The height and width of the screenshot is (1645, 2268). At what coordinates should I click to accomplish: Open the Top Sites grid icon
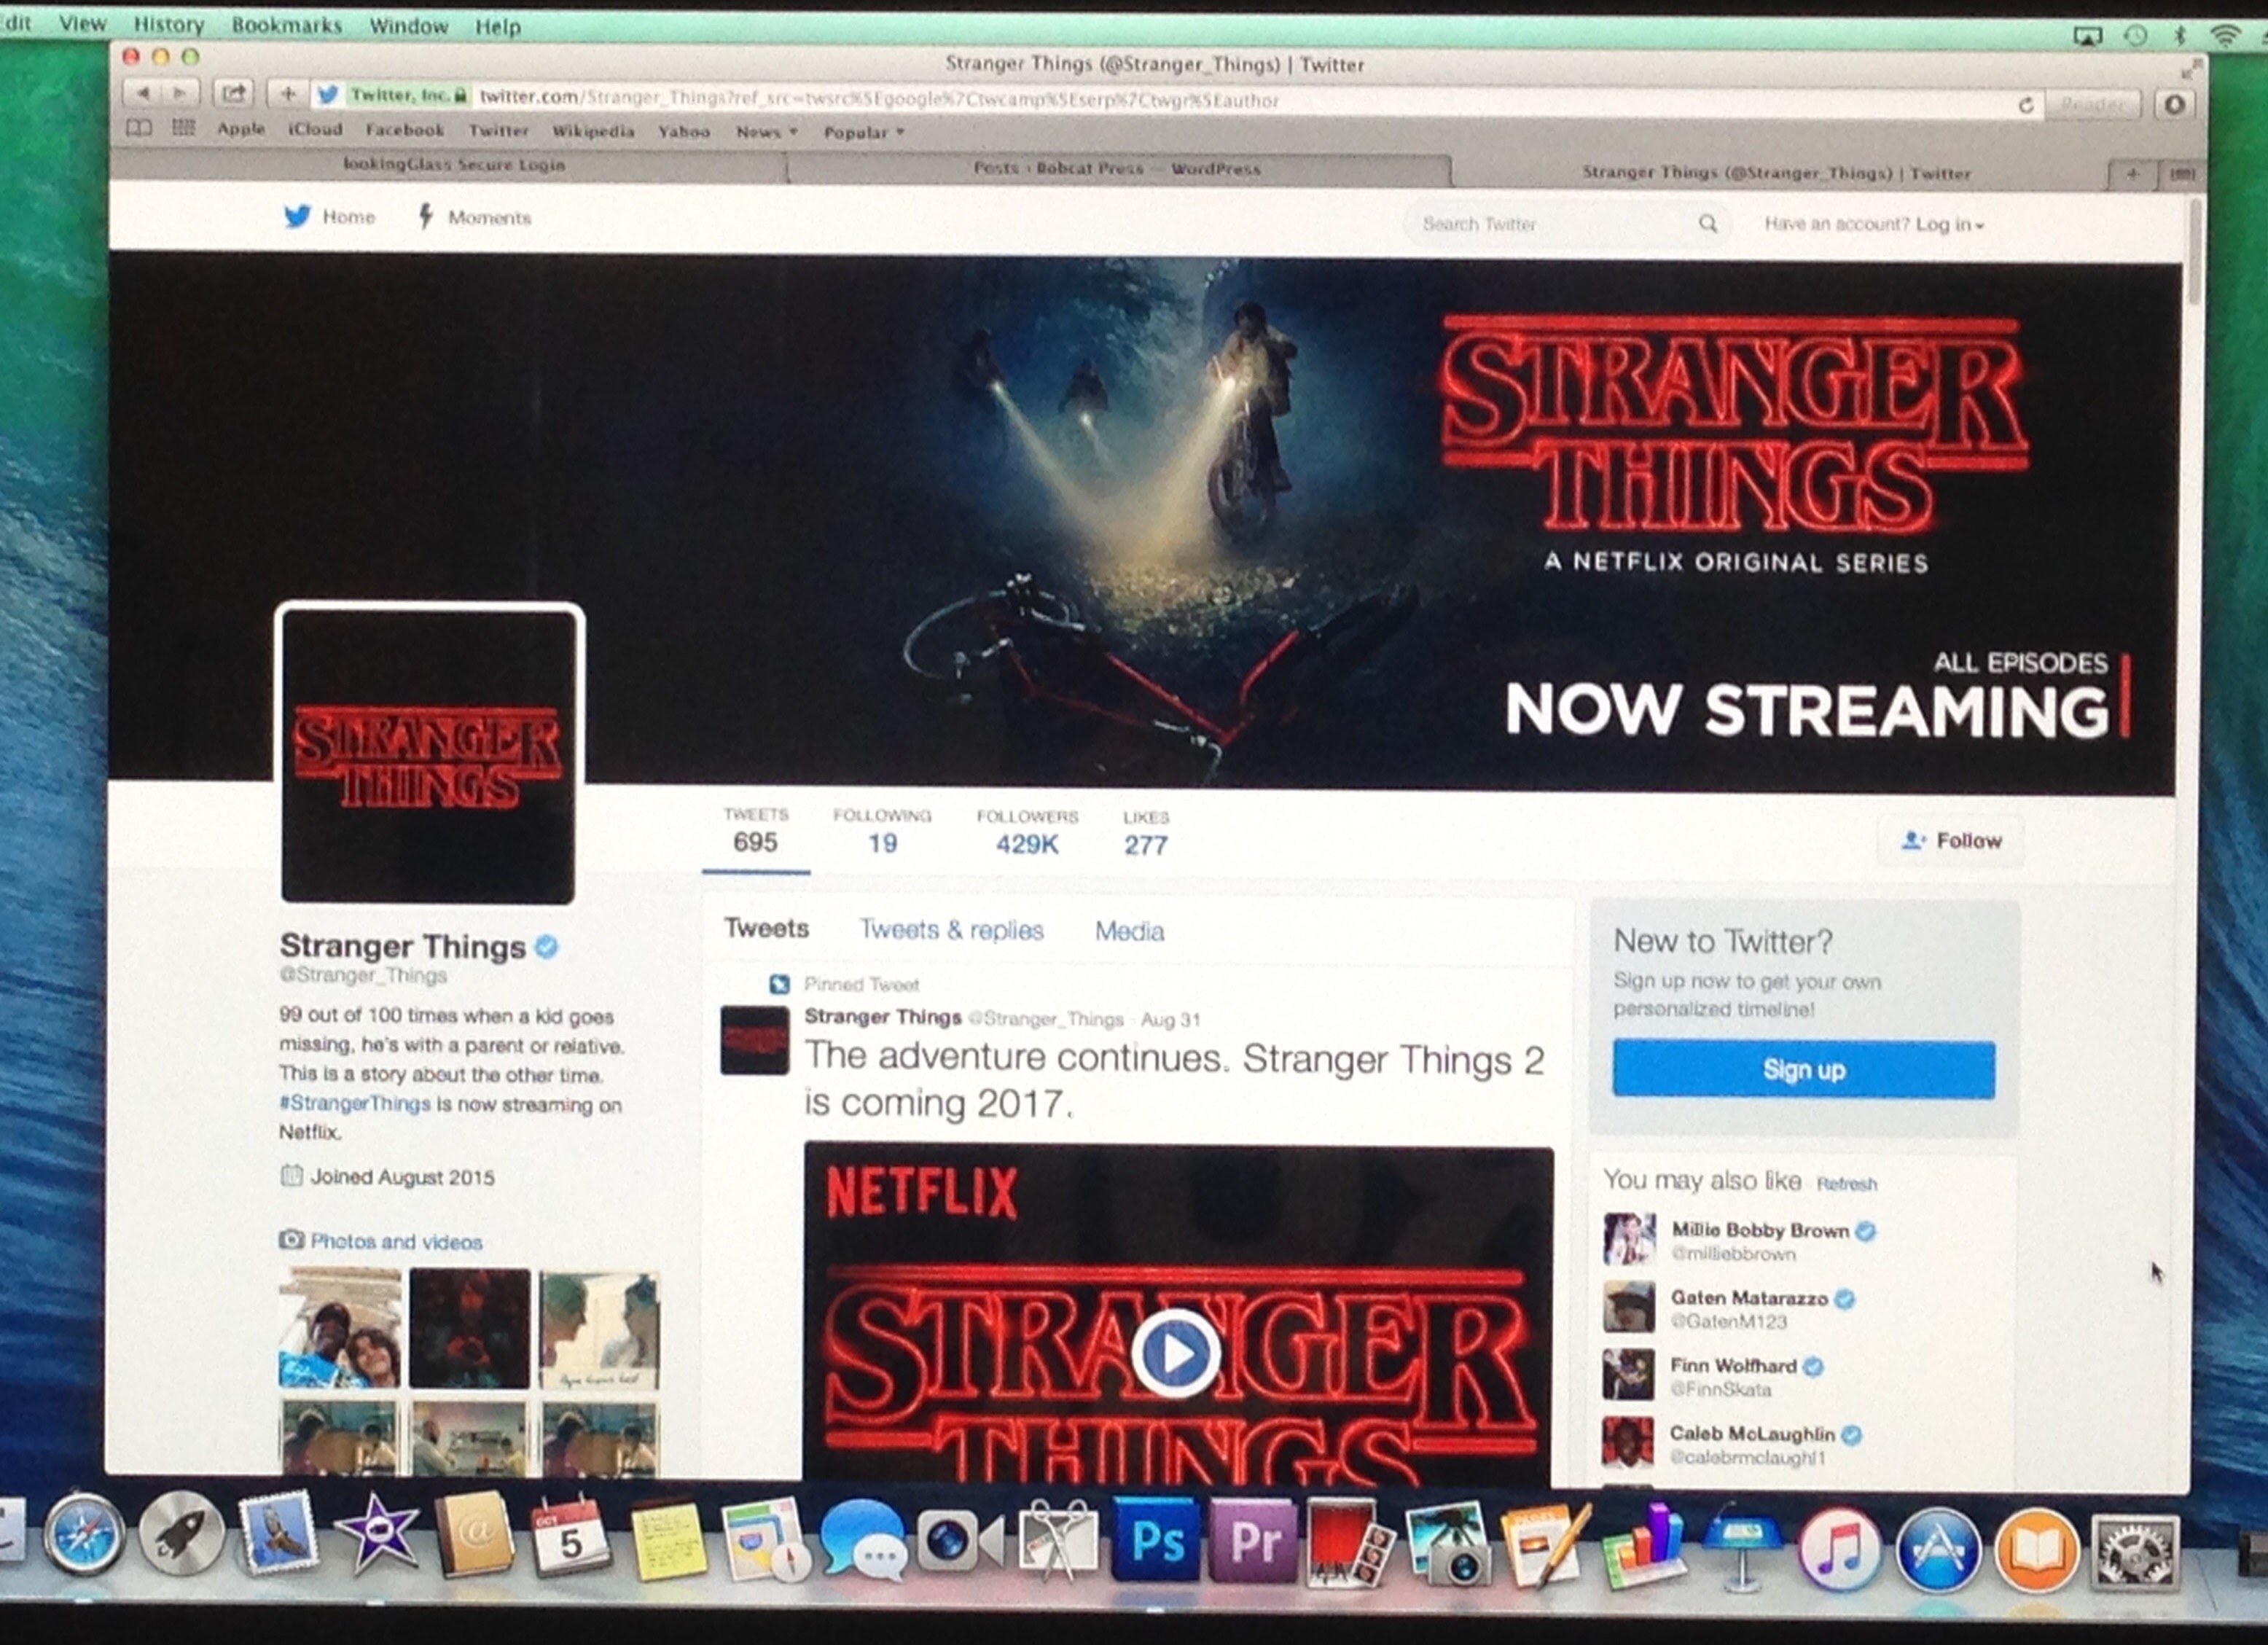click(x=183, y=128)
